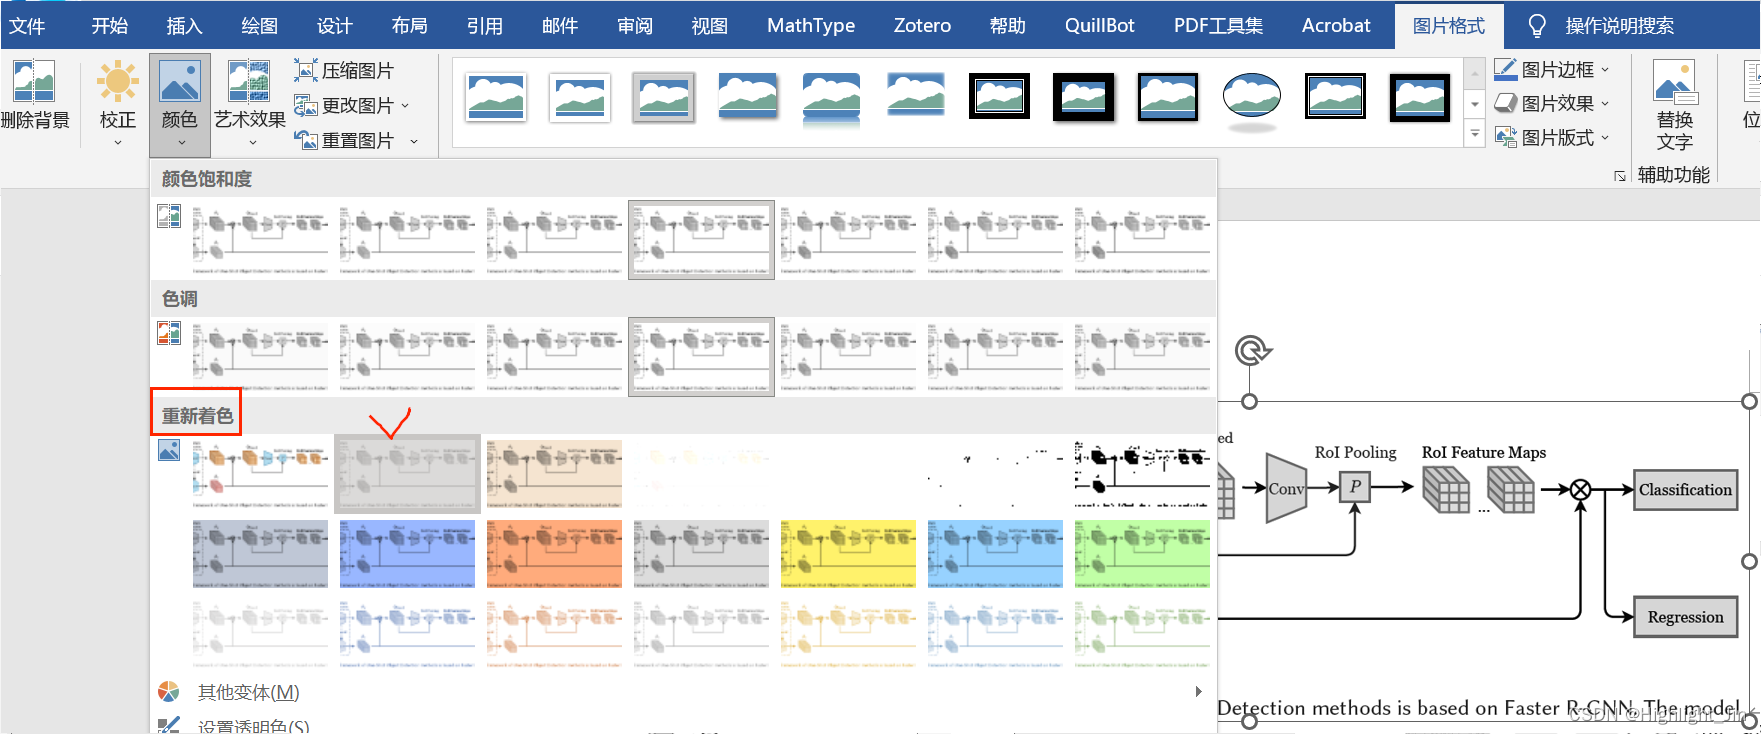
Task: Open 图片版式 (Picture Layout) menu
Action: tap(1551, 137)
